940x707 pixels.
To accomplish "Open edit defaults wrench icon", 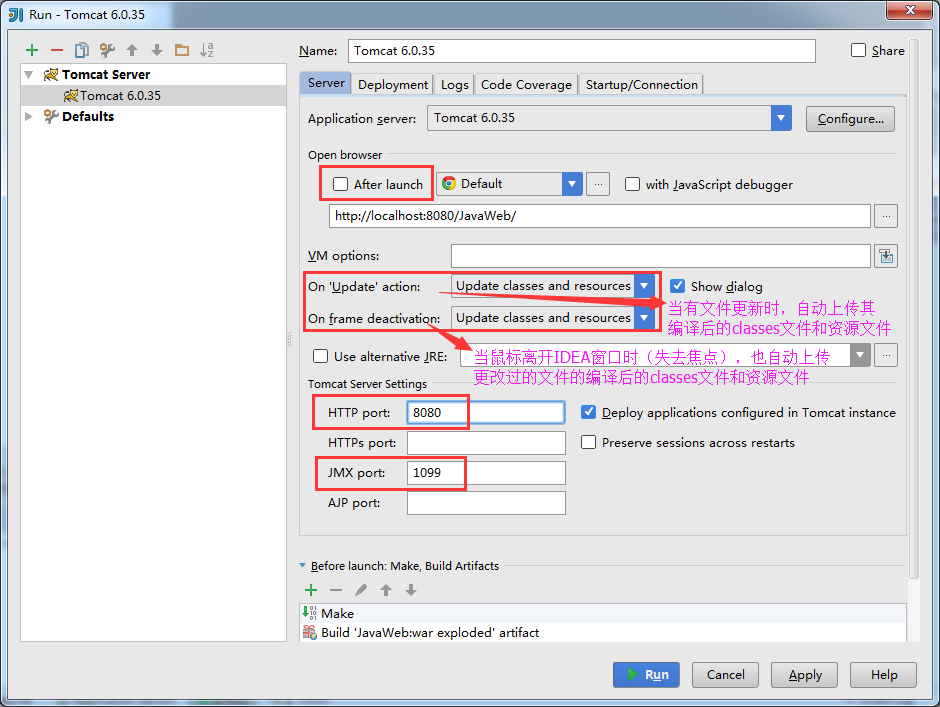I will 107,50.
